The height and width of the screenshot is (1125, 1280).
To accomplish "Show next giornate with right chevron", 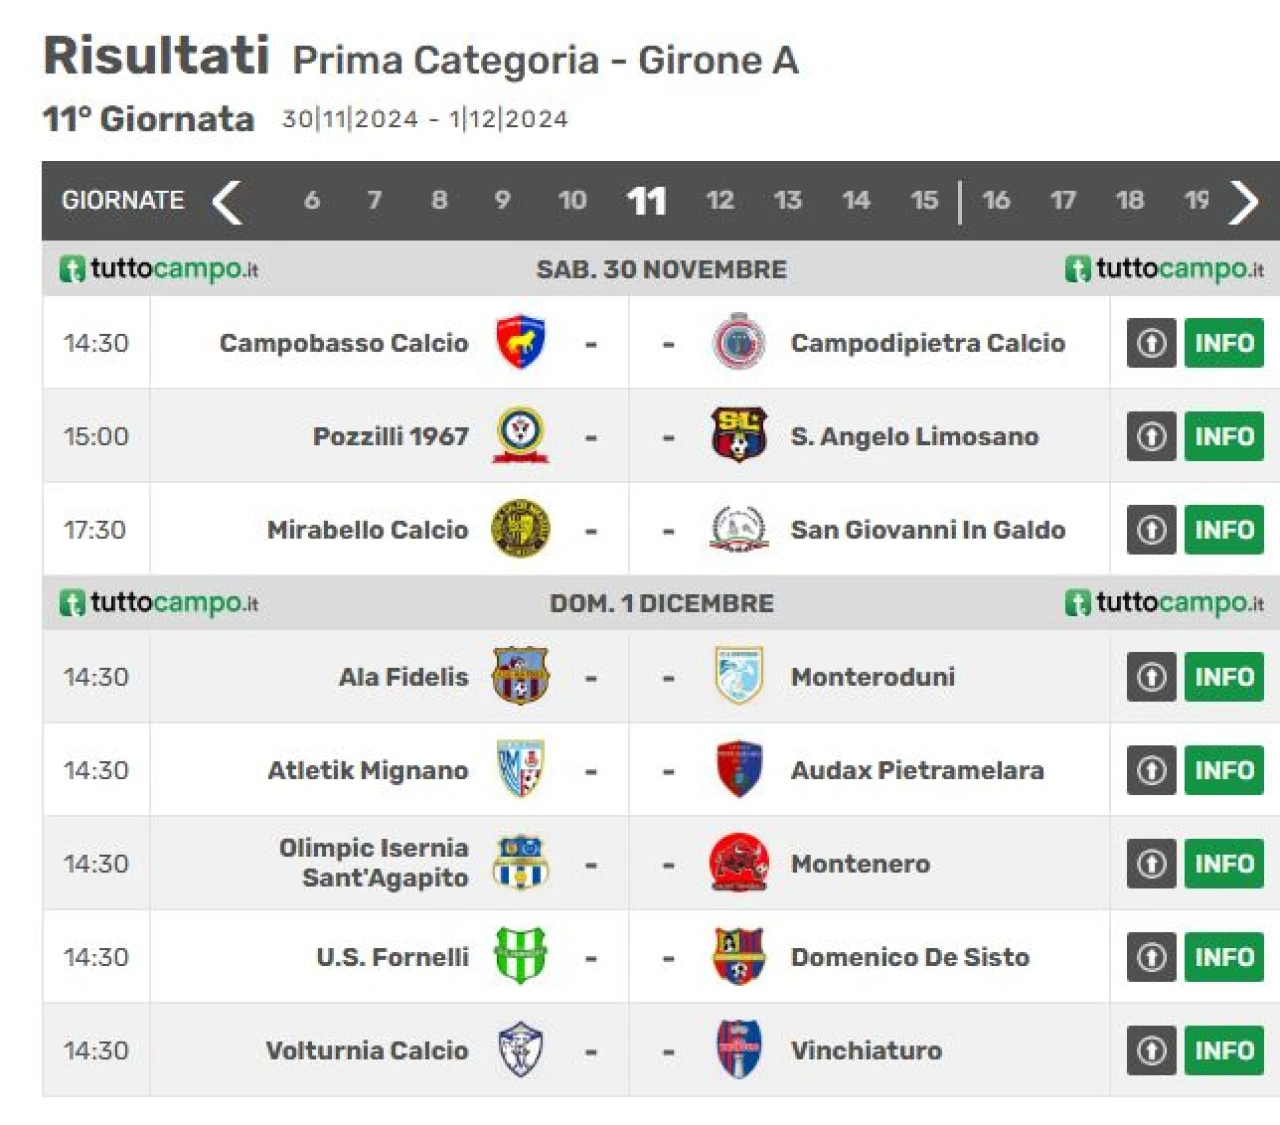I will [x=1244, y=202].
